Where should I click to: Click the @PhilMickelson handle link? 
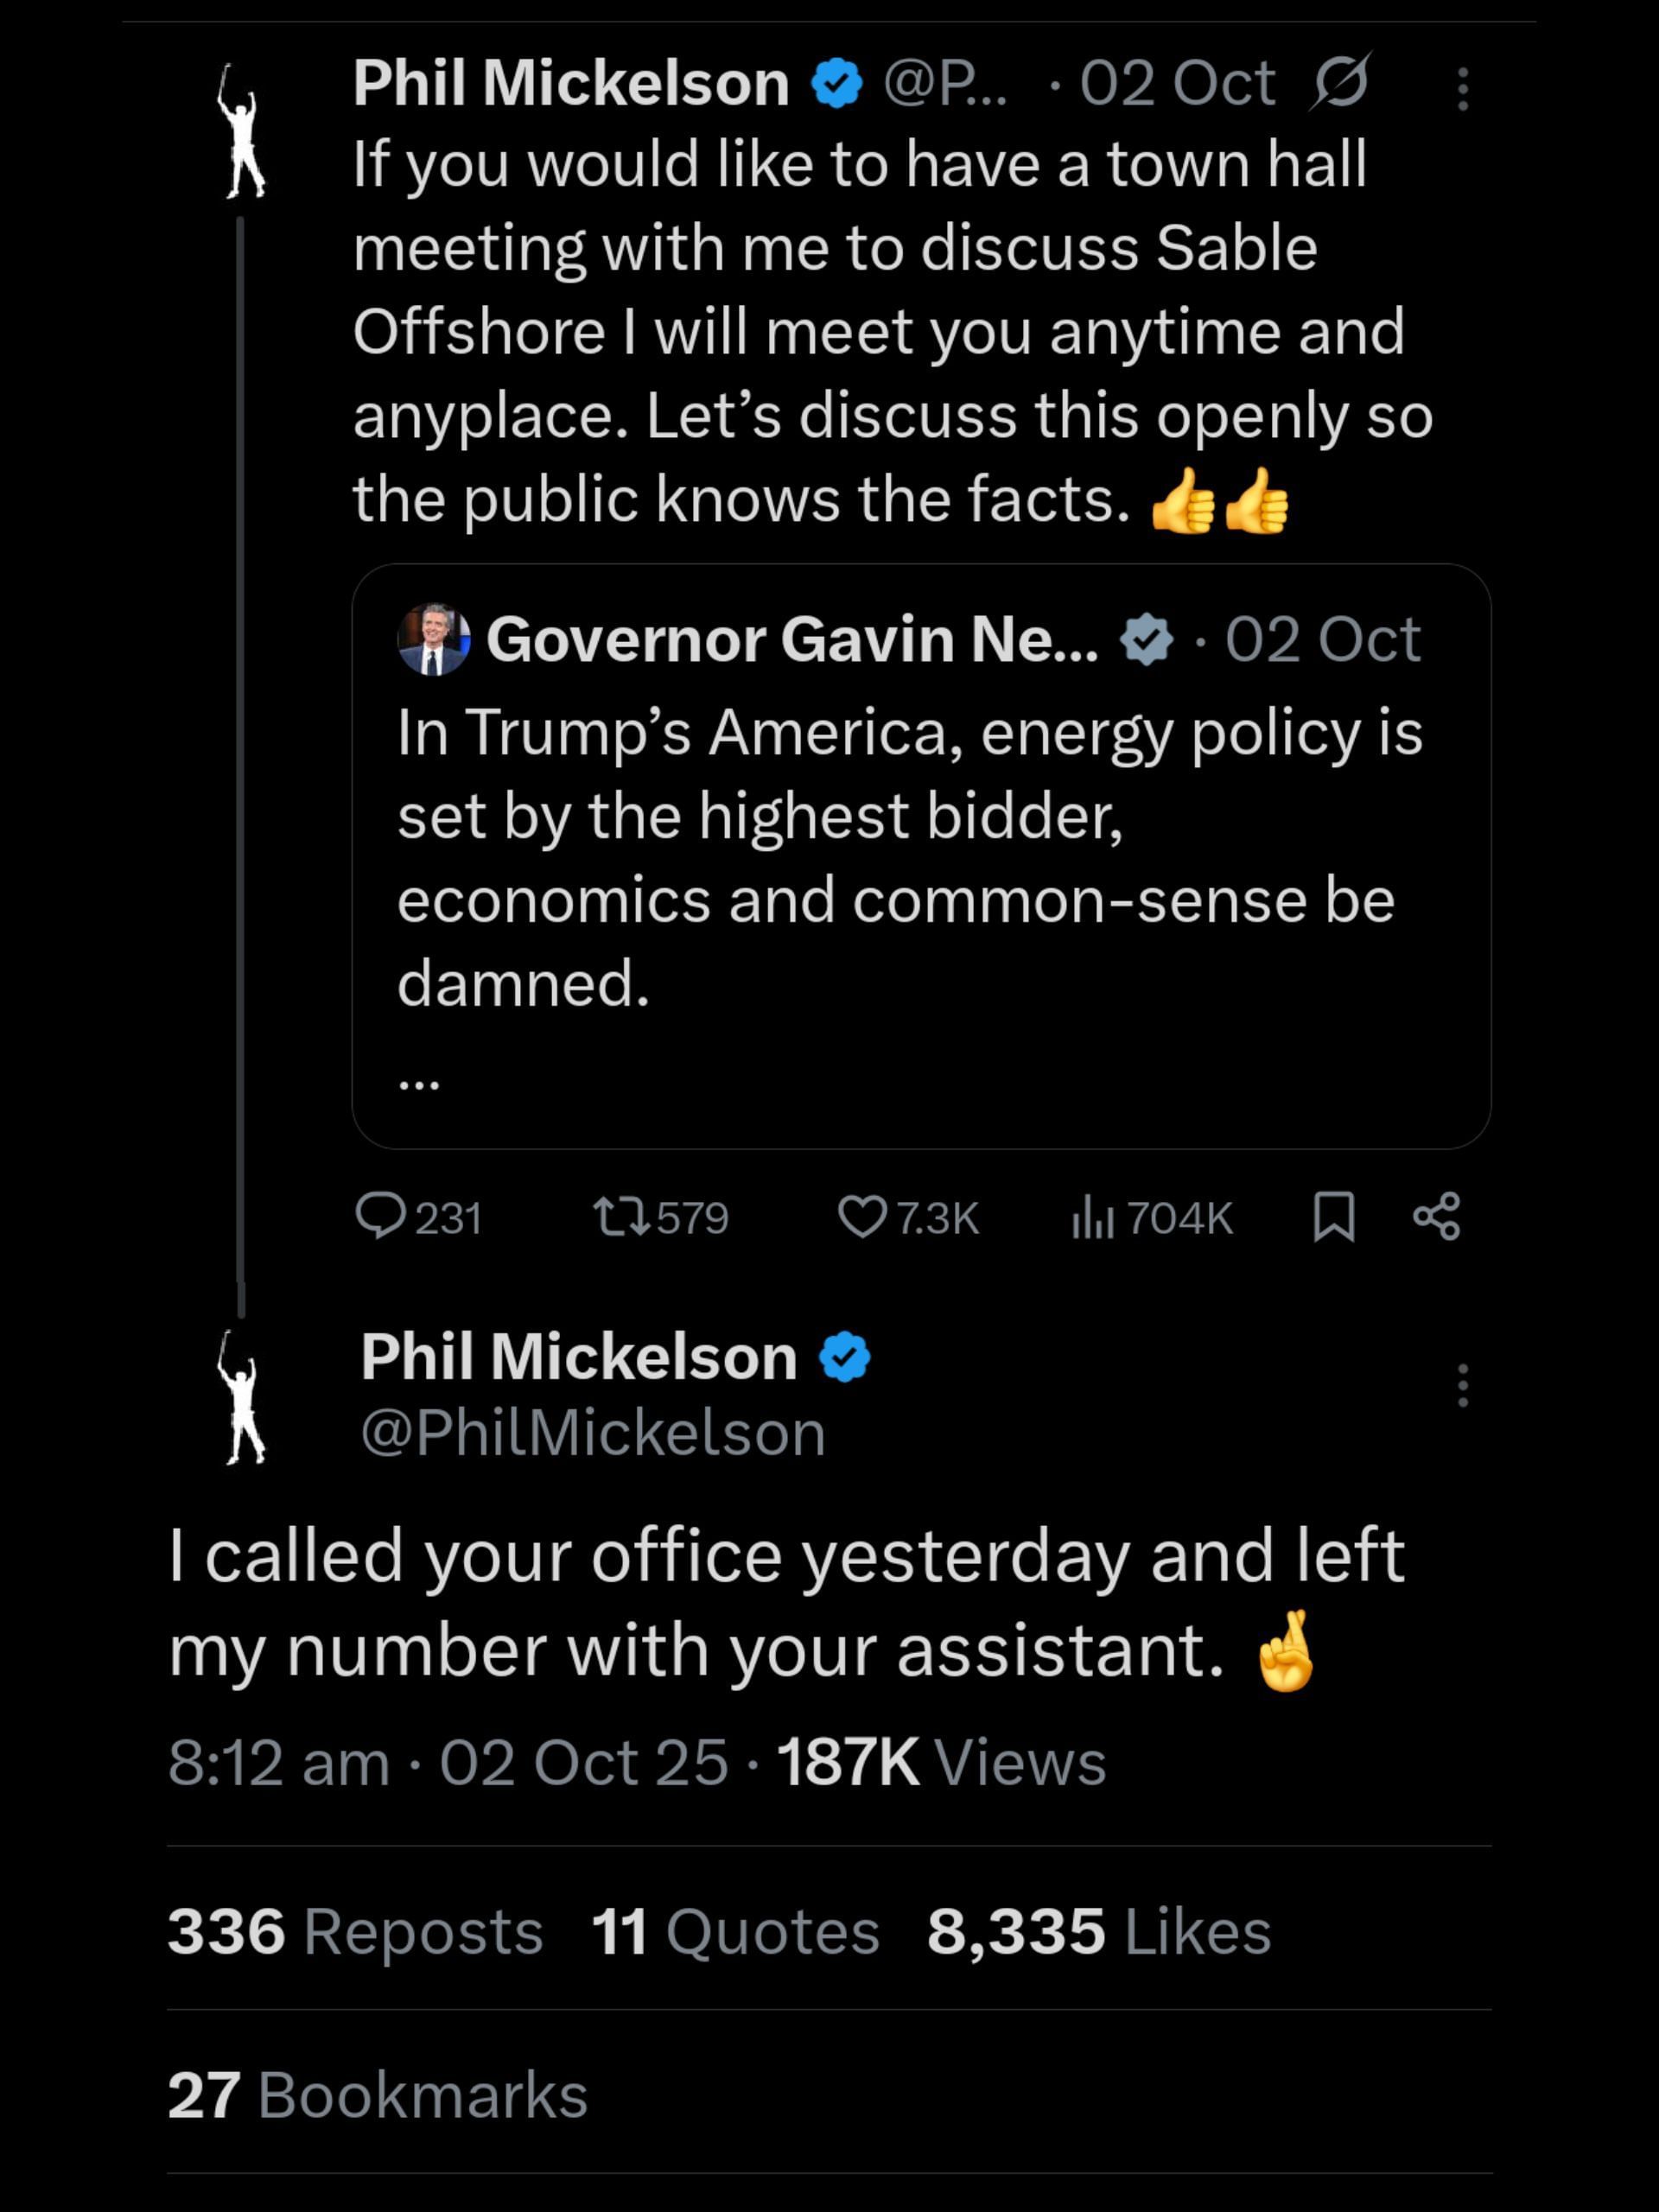593,1433
